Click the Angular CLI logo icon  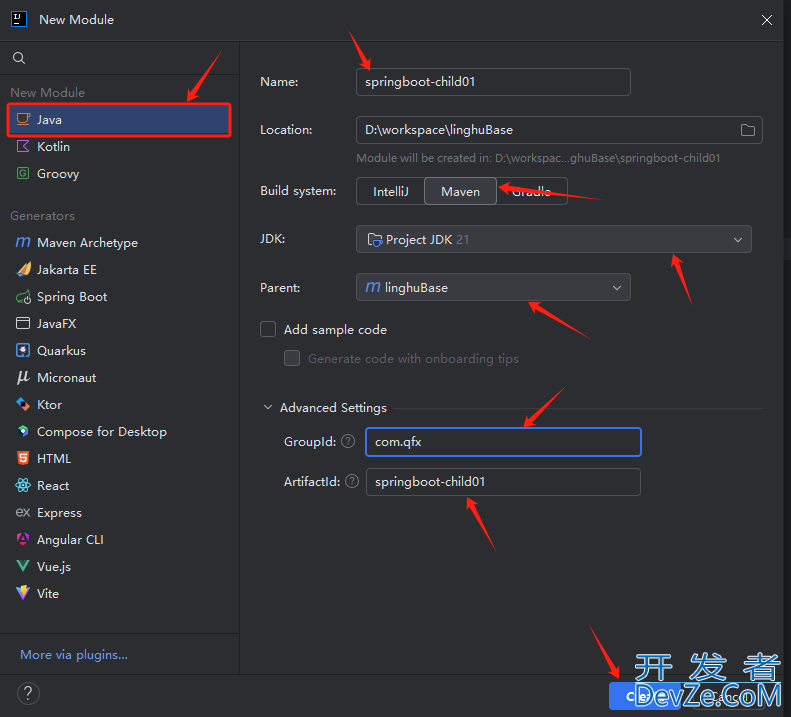[x=23, y=539]
